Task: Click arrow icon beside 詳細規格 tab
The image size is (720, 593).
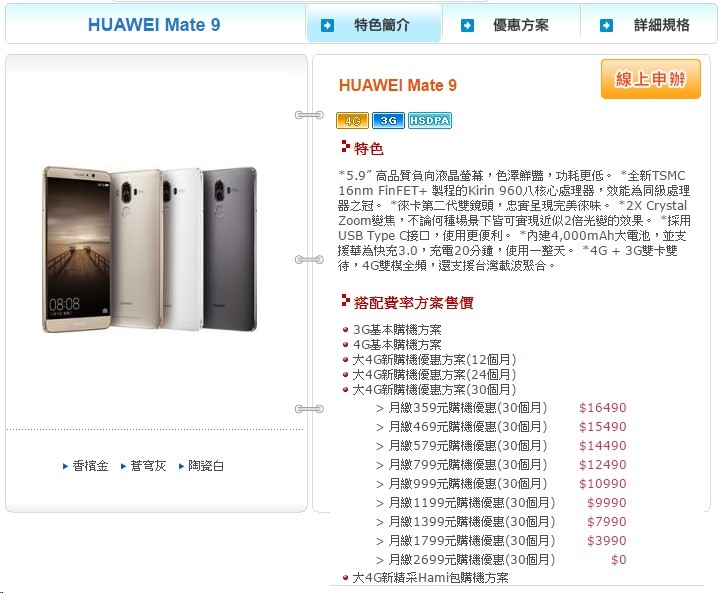Action: (606, 26)
